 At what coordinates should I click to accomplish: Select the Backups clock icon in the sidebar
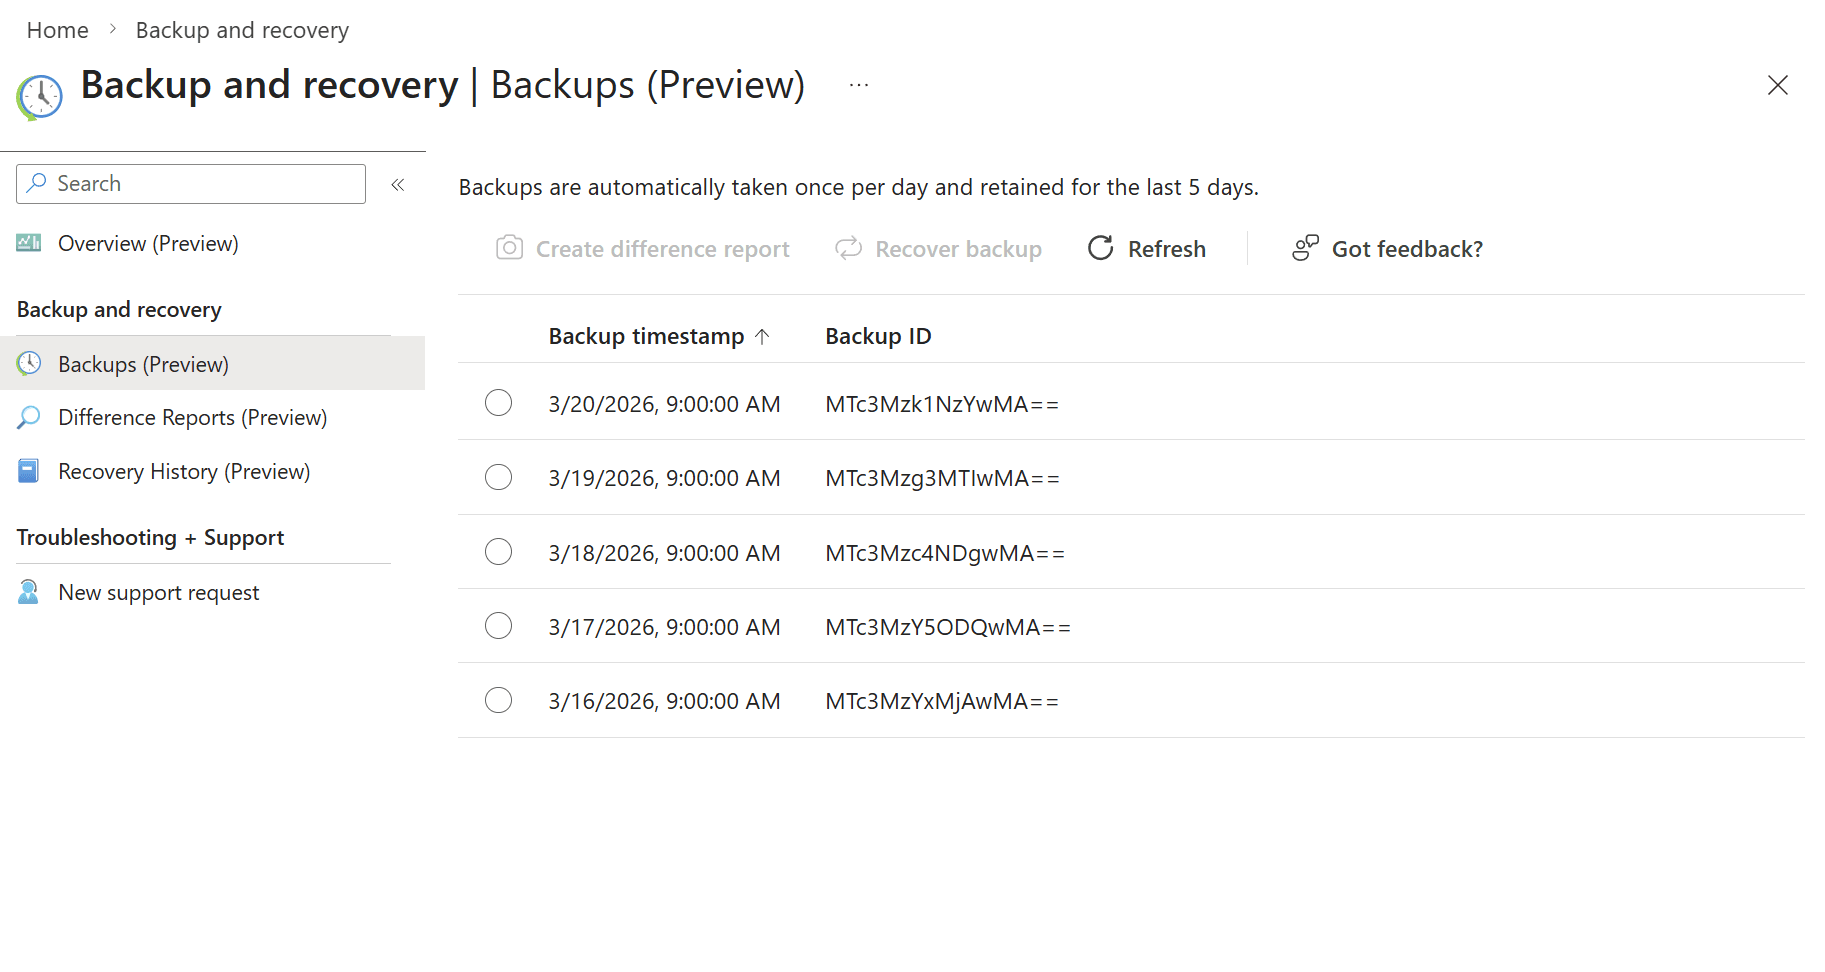tap(30, 363)
